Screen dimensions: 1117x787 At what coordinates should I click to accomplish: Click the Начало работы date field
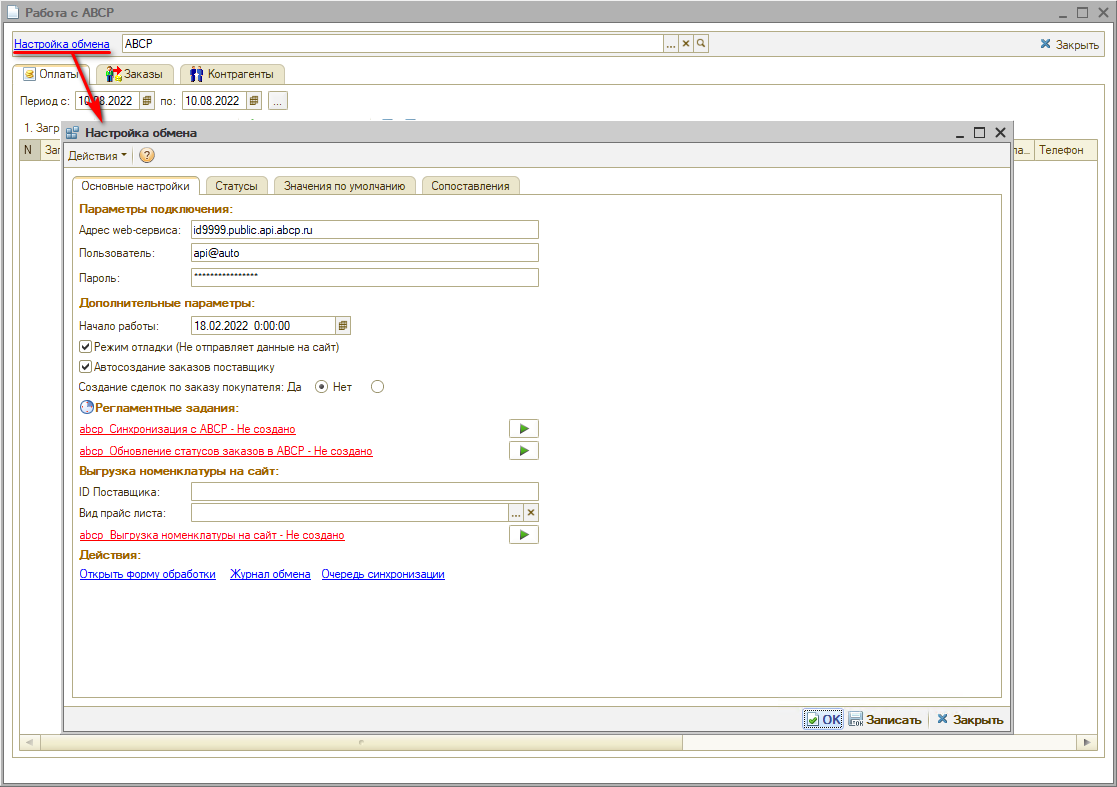pyautogui.click(x=263, y=325)
